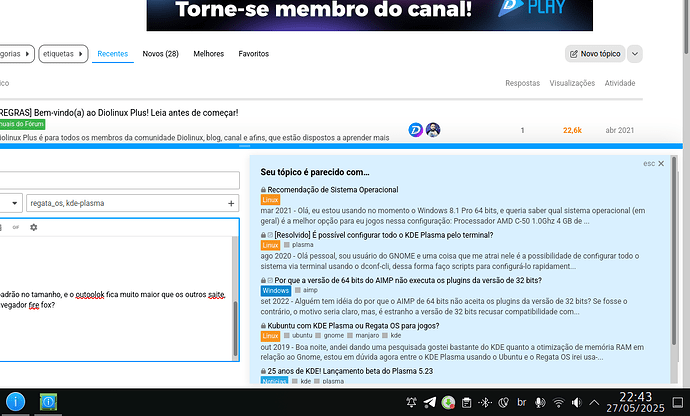Open the Bem-vindo(a) ao Diolinux Plus topic
Viewport: 690px width, 416px height.
(119, 113)
